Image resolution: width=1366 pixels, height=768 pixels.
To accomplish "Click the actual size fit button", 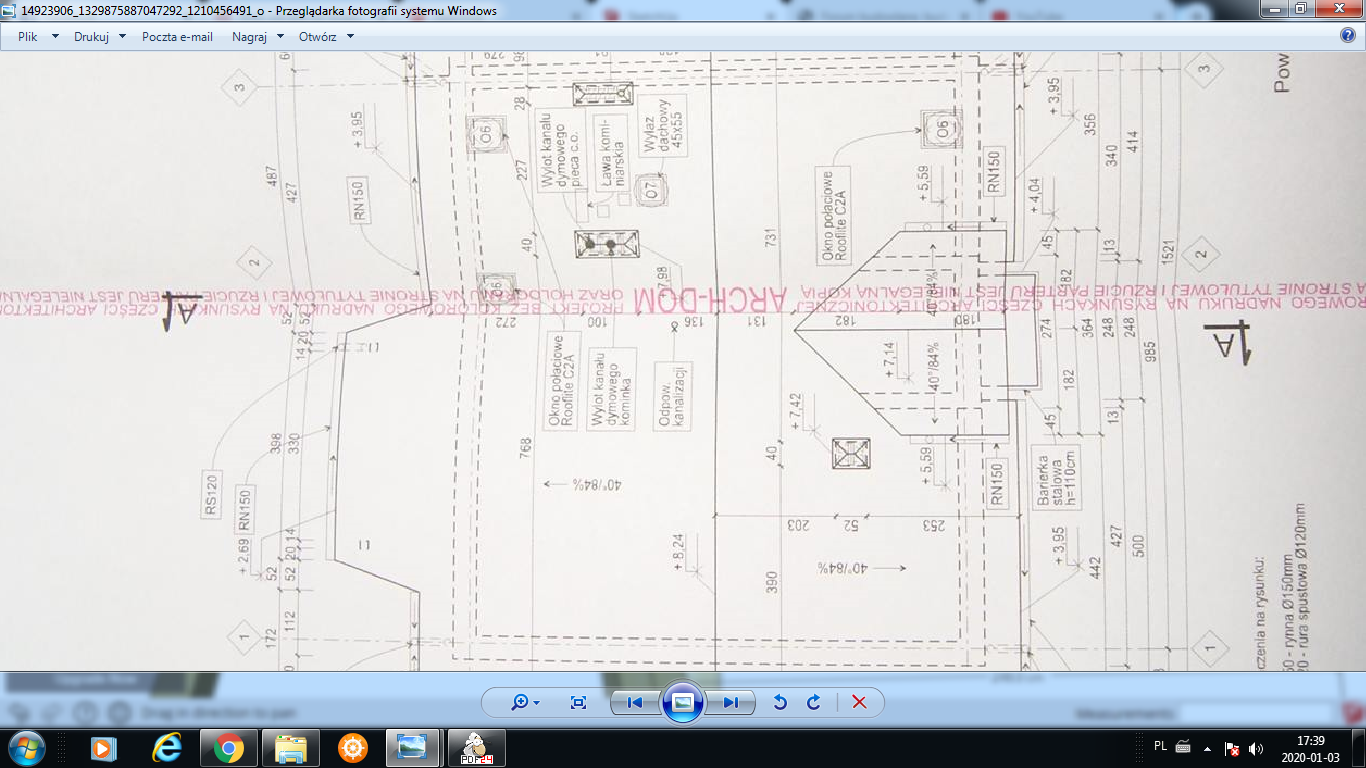I will coord(578,702).
